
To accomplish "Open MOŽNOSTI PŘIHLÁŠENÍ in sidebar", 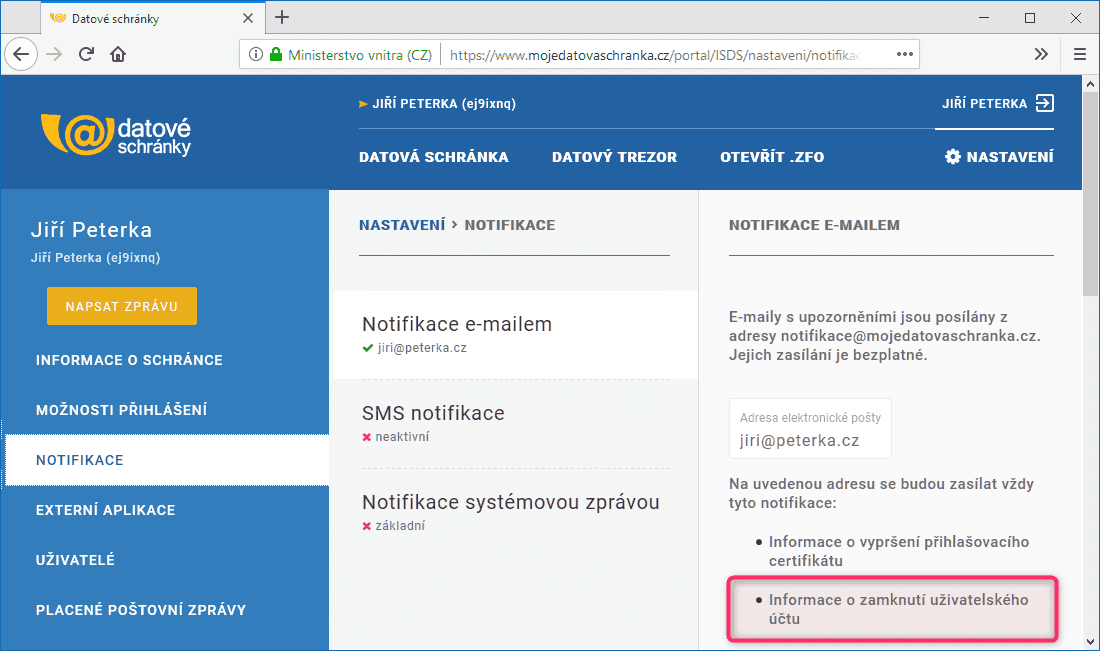I will point(121,410).
